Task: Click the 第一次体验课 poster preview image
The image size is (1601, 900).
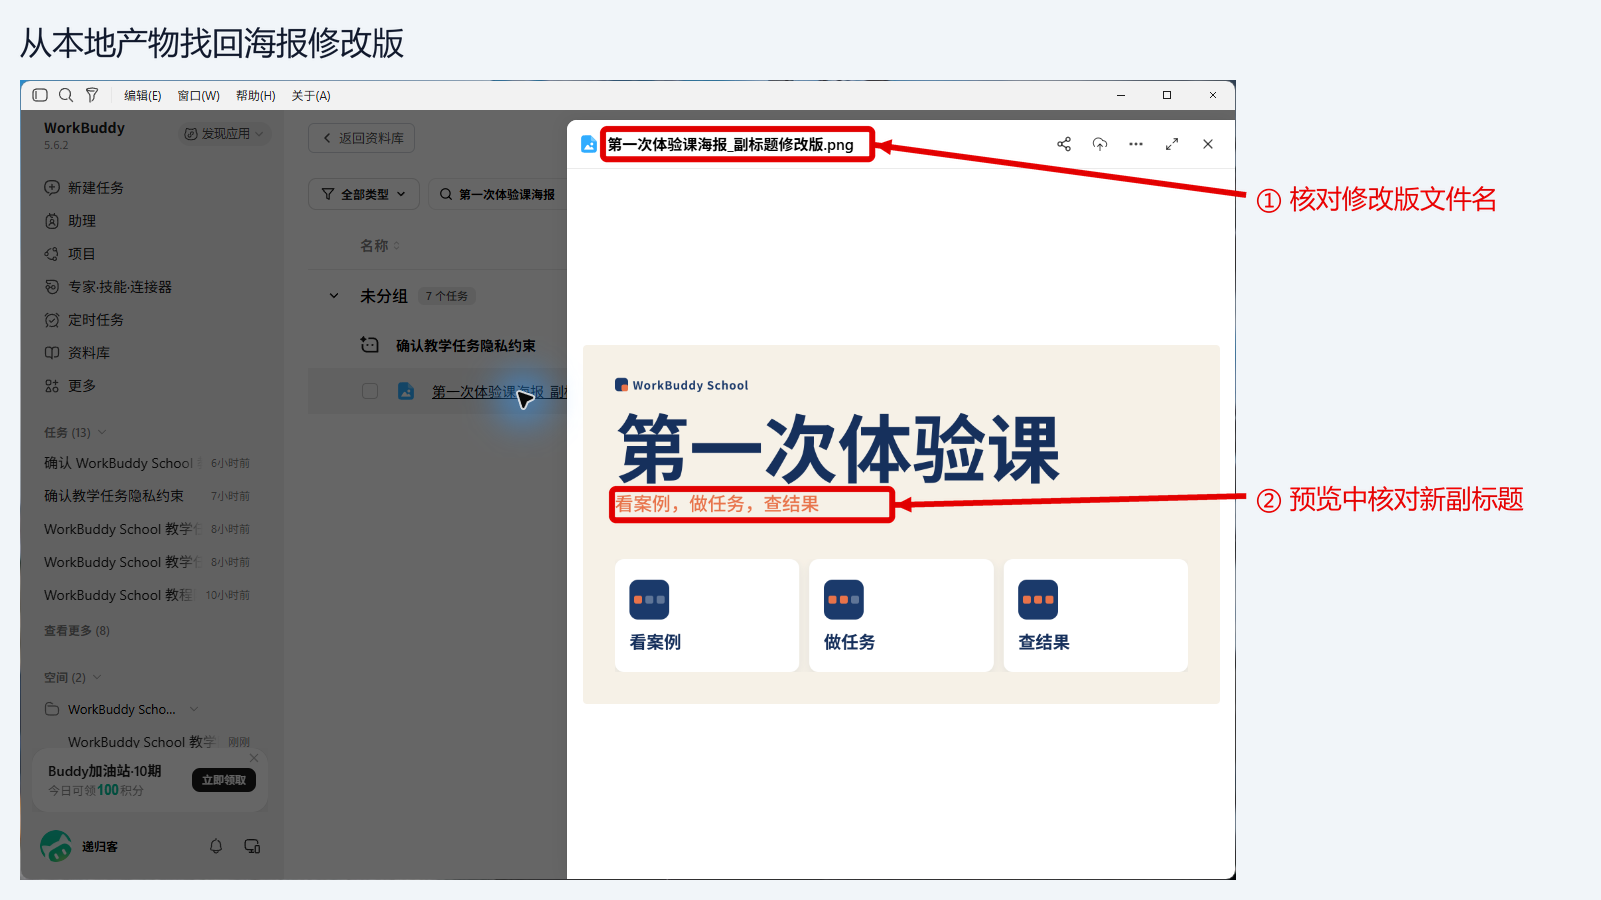Action: pyautogui.click(x=901, y=524)
